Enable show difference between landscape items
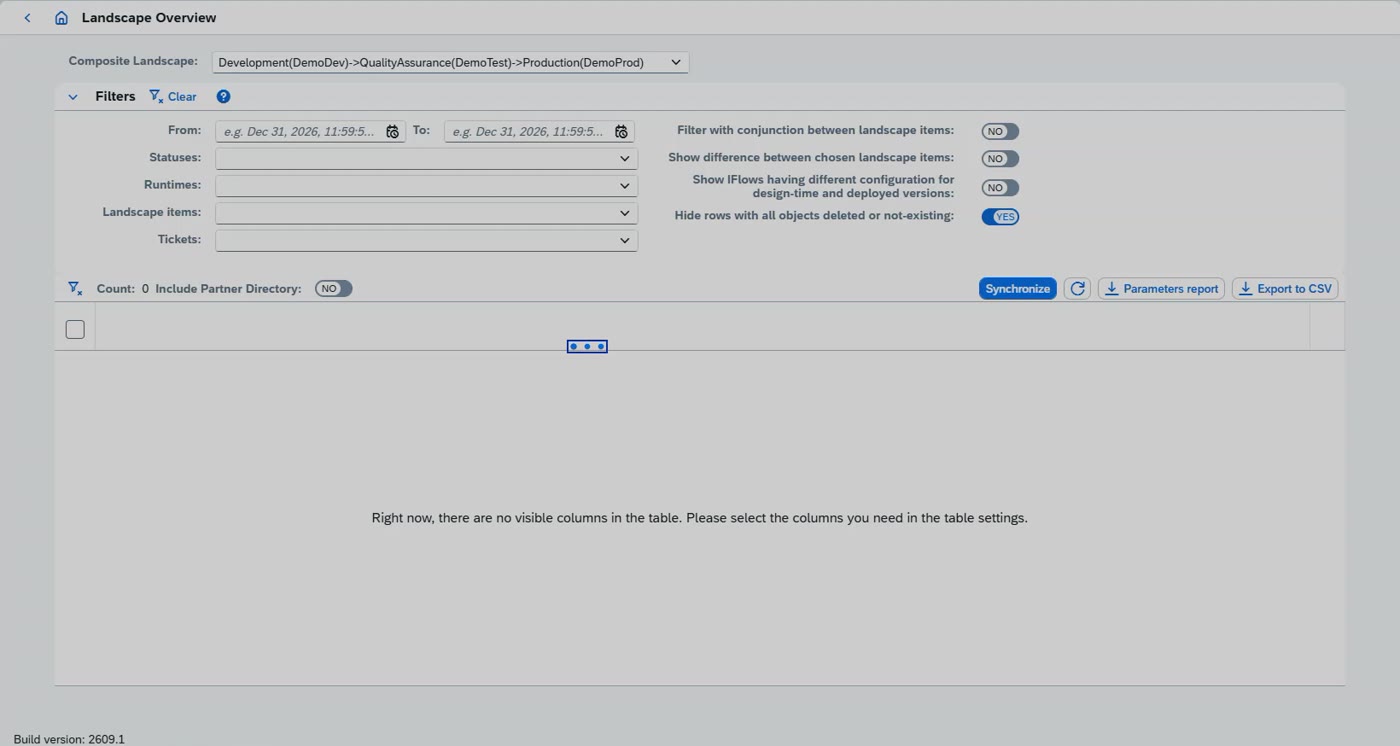Screen dimensions: 1400x746 pyautogui.click(x=1000, y=159)
